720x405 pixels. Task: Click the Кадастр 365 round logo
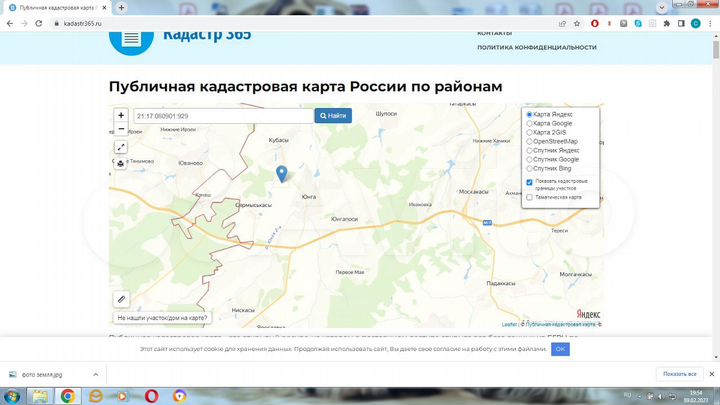pyautogui.click(x=131, y=39)
